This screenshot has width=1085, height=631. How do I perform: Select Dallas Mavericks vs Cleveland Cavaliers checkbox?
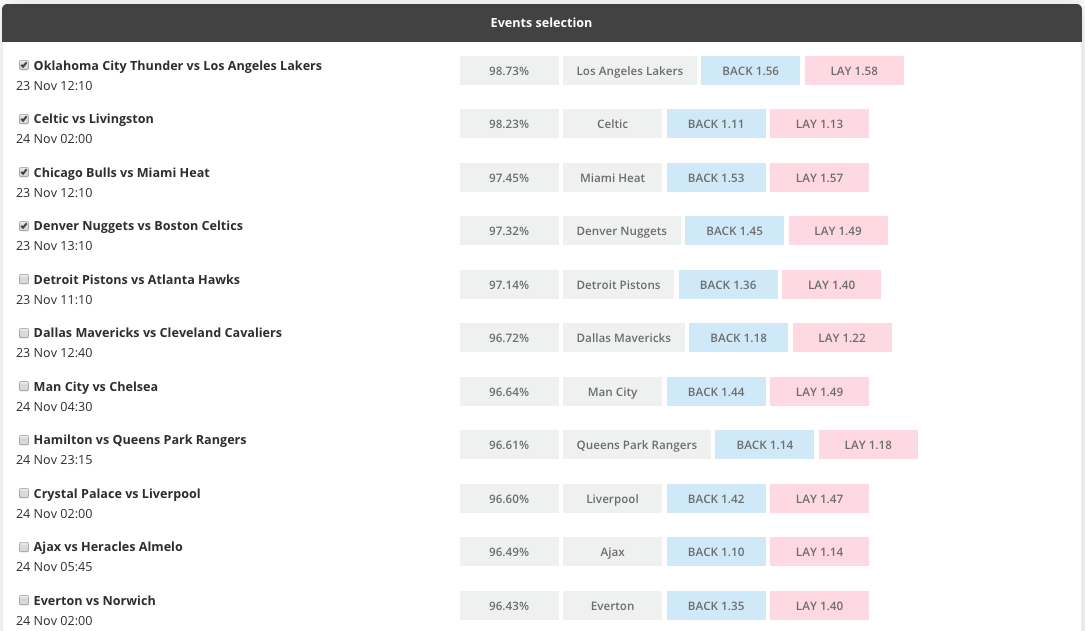pos(24,333)
